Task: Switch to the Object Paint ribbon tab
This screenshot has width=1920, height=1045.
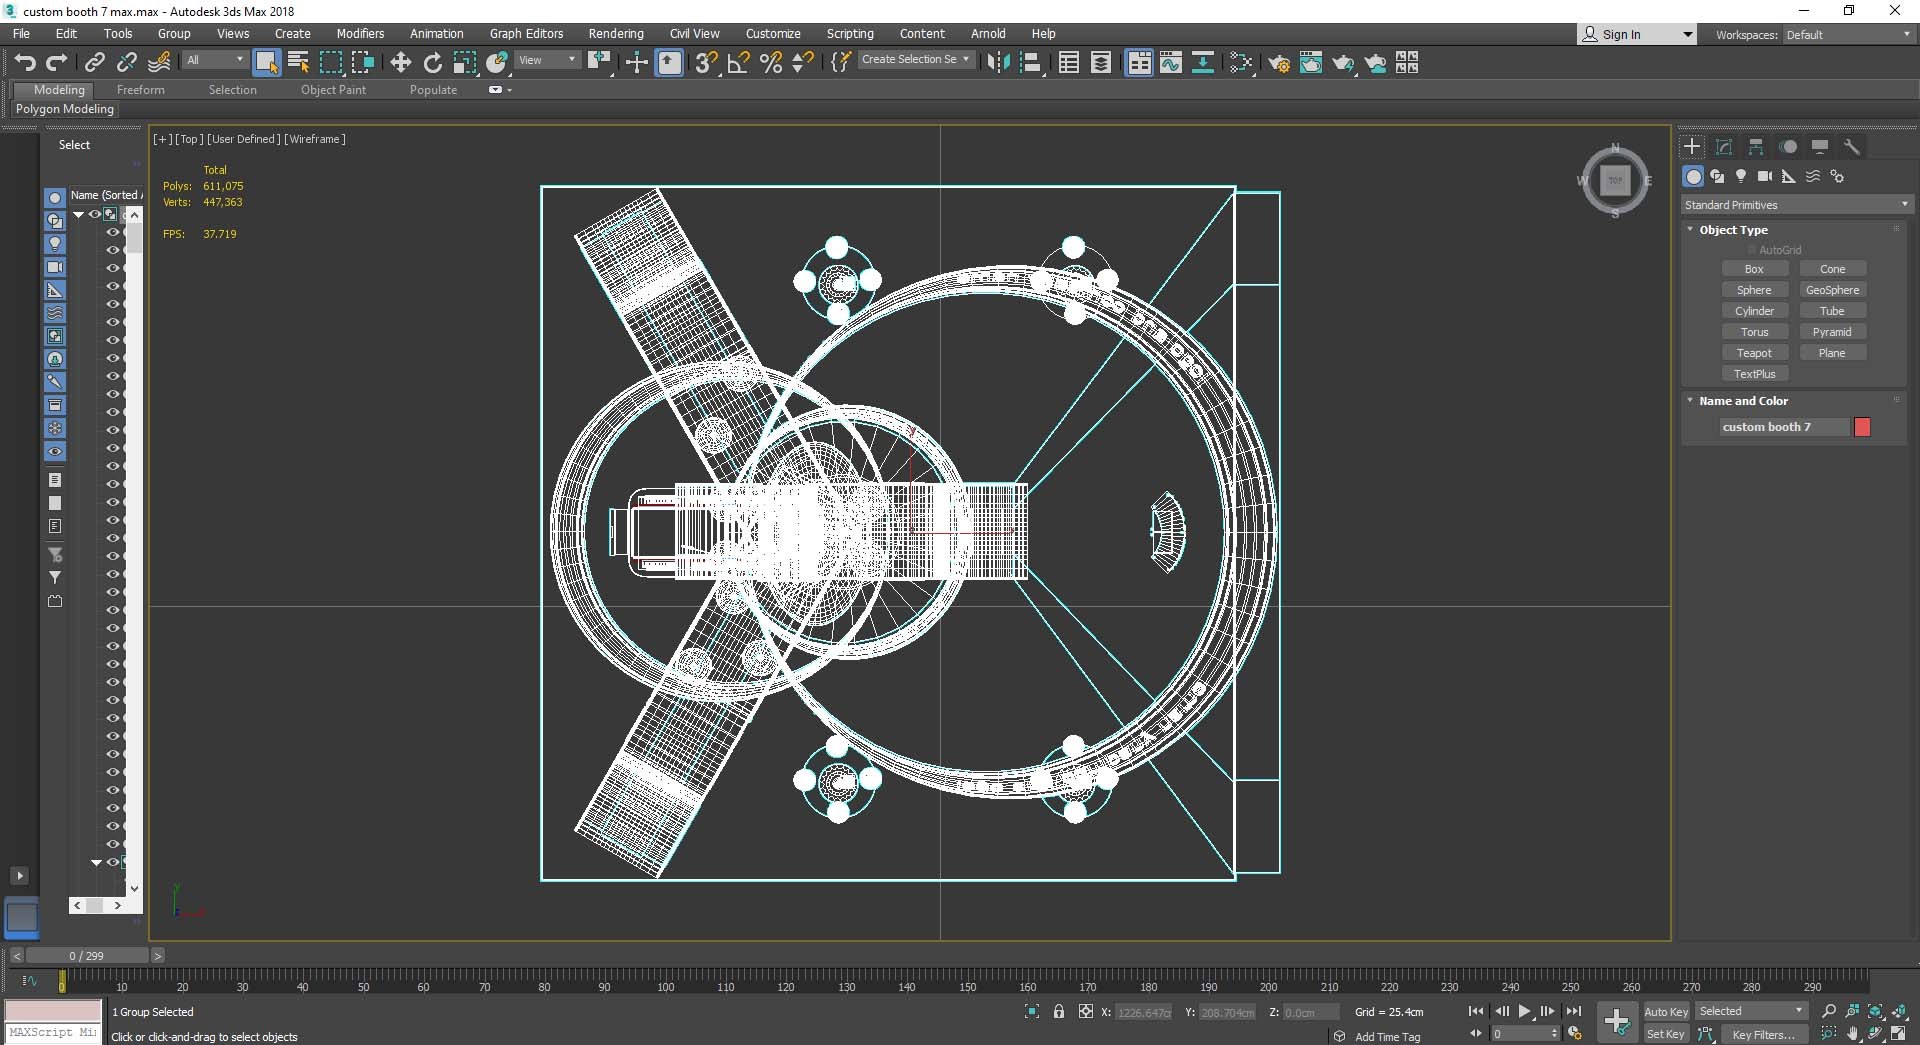Action: coord(333,90)
